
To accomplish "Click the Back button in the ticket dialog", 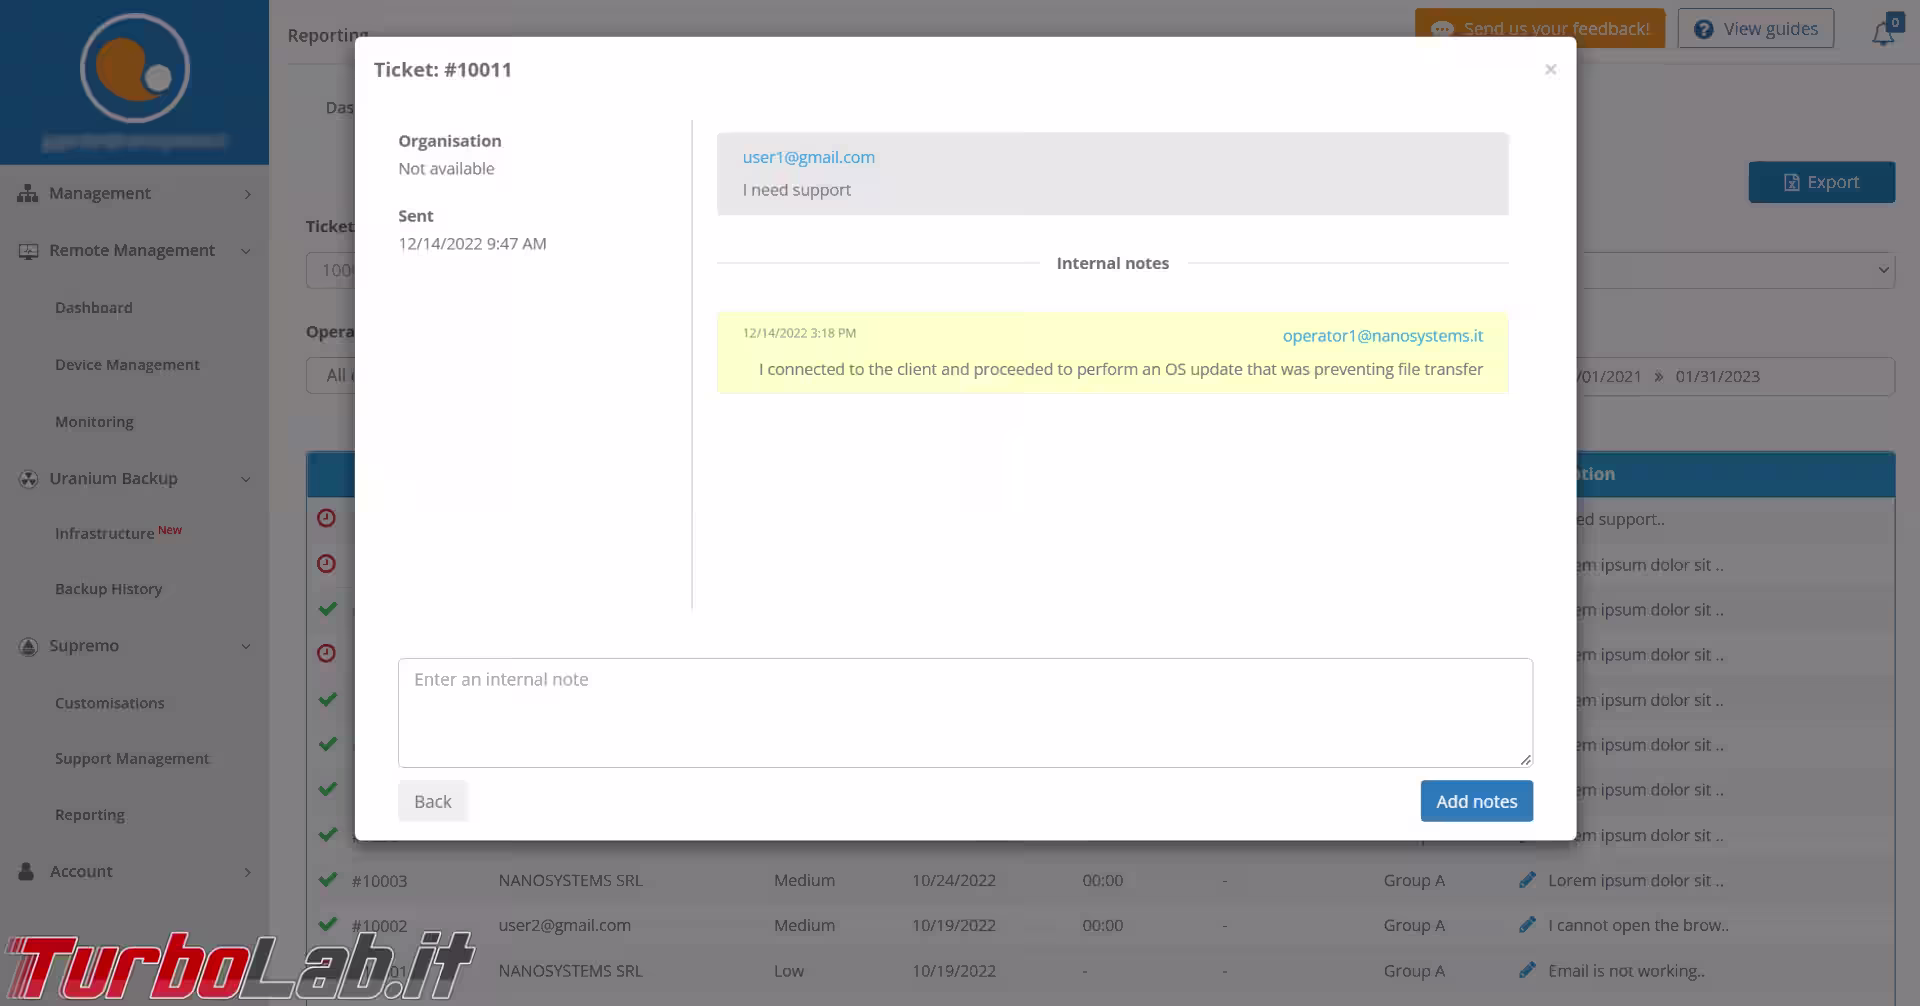I will tap(432, 801).
